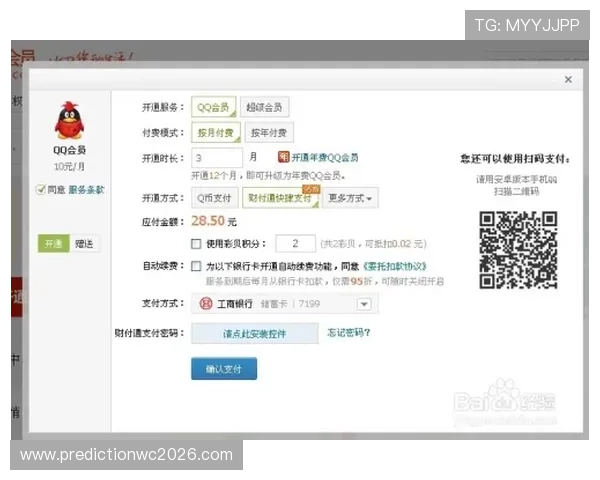Open the 服务条款 link

[x=86, y=190]
